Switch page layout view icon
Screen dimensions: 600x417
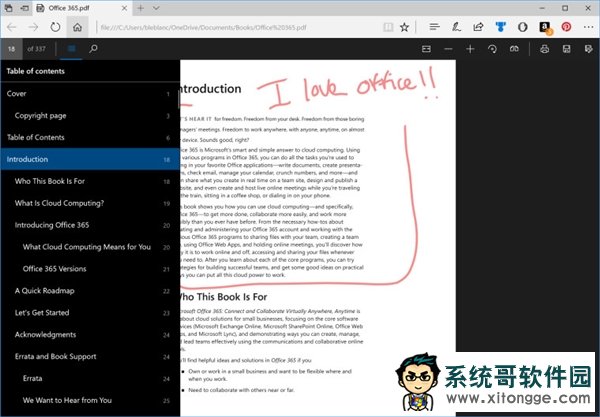514,49
